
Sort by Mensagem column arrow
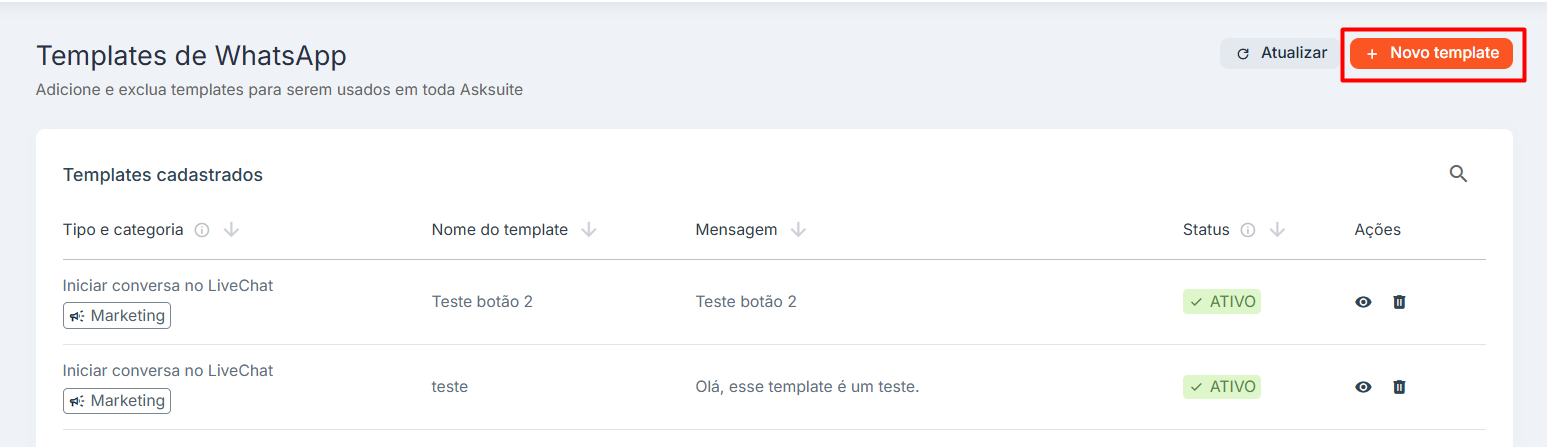[798, 230]
